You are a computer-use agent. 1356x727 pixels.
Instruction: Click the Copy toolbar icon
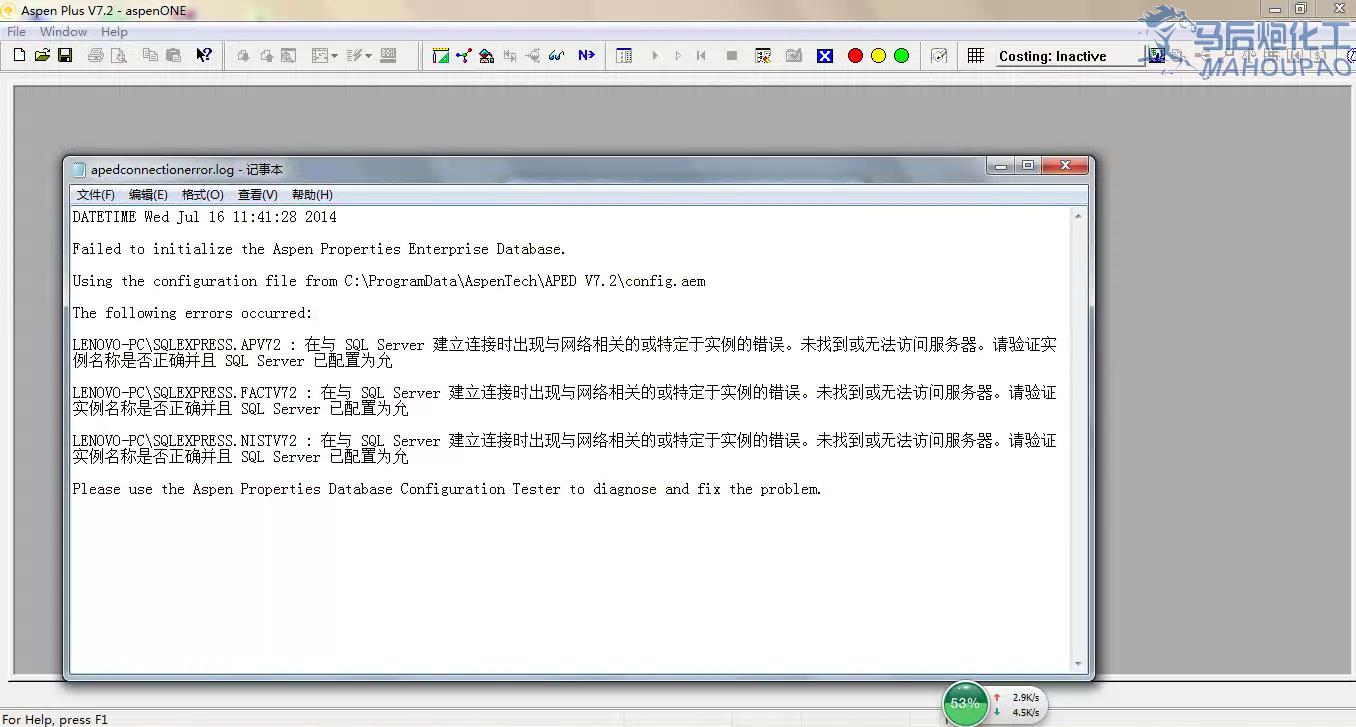coord(150,56)
